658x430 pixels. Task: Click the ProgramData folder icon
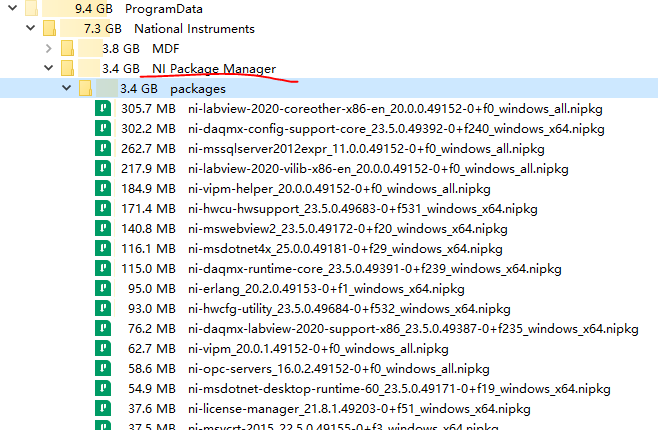click(31, 8)
